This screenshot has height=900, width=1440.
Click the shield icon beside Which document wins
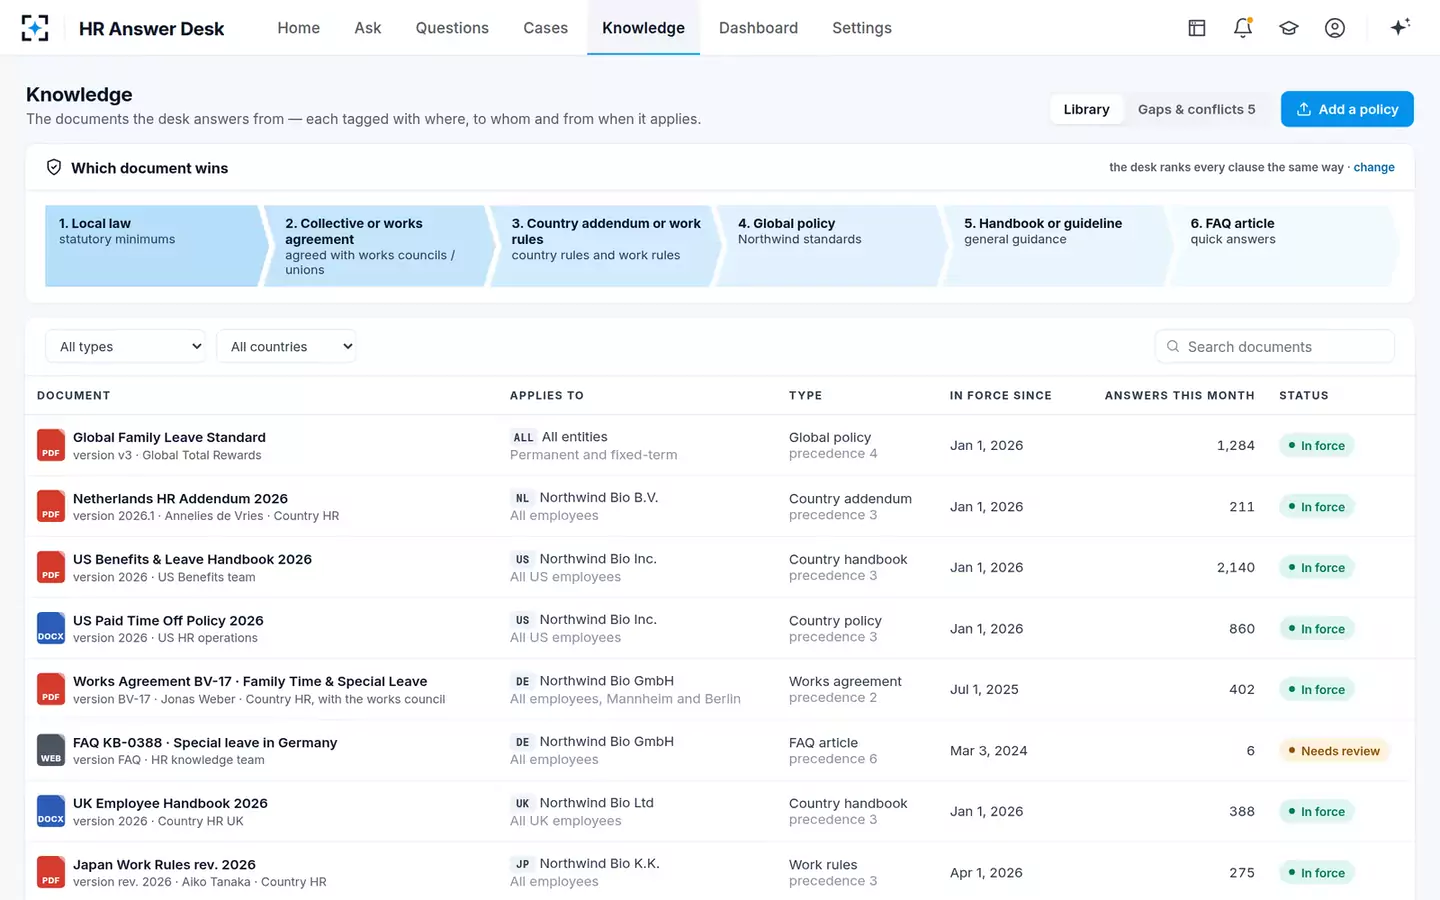[x=54, y=167]
